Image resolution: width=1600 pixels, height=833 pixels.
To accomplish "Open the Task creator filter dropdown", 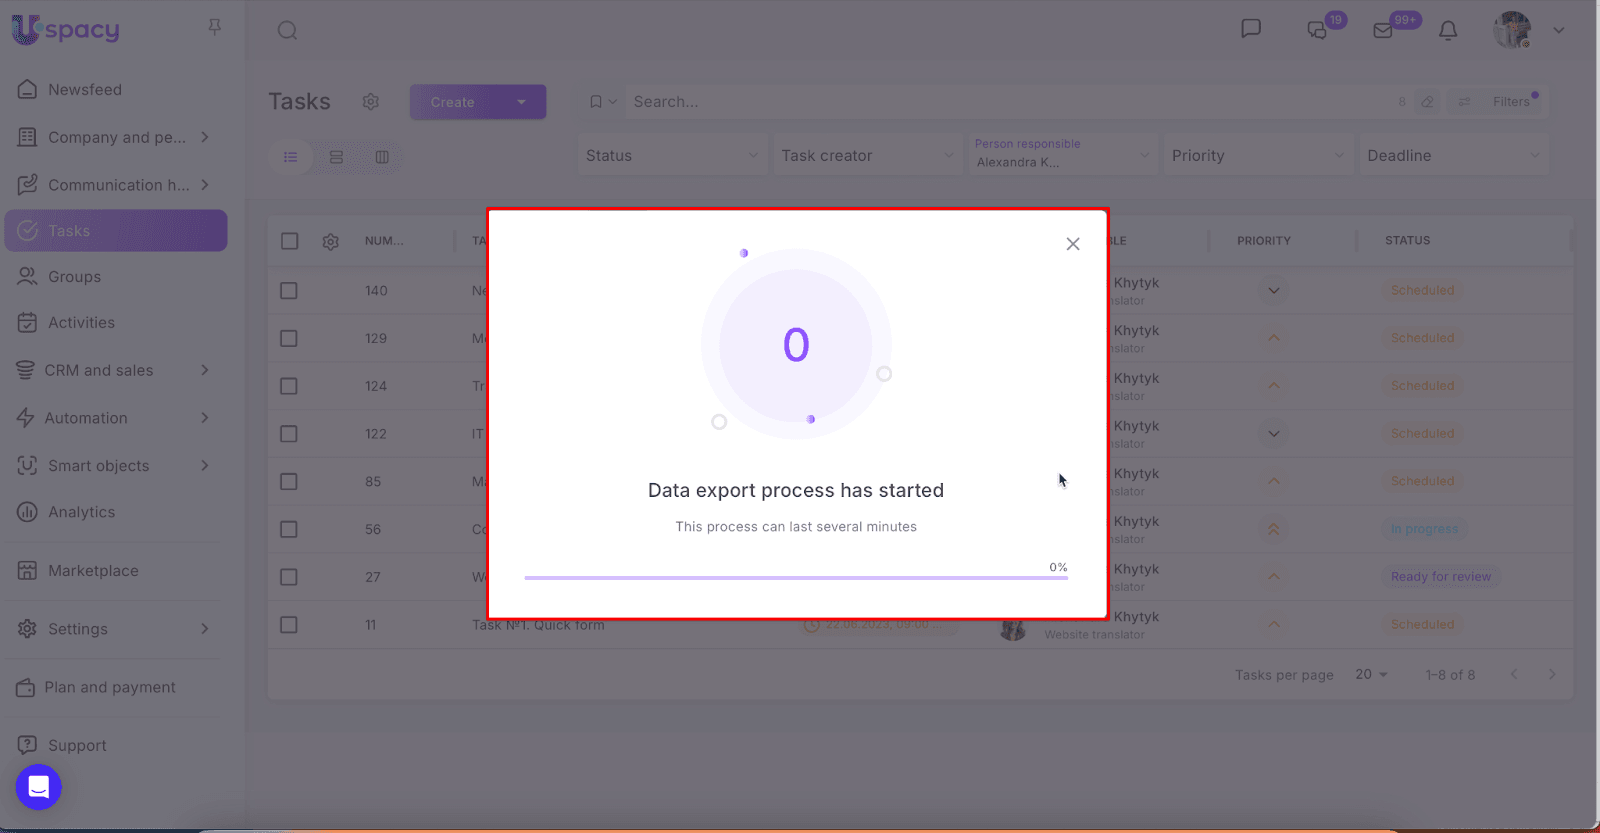I will tap(868, 155).
